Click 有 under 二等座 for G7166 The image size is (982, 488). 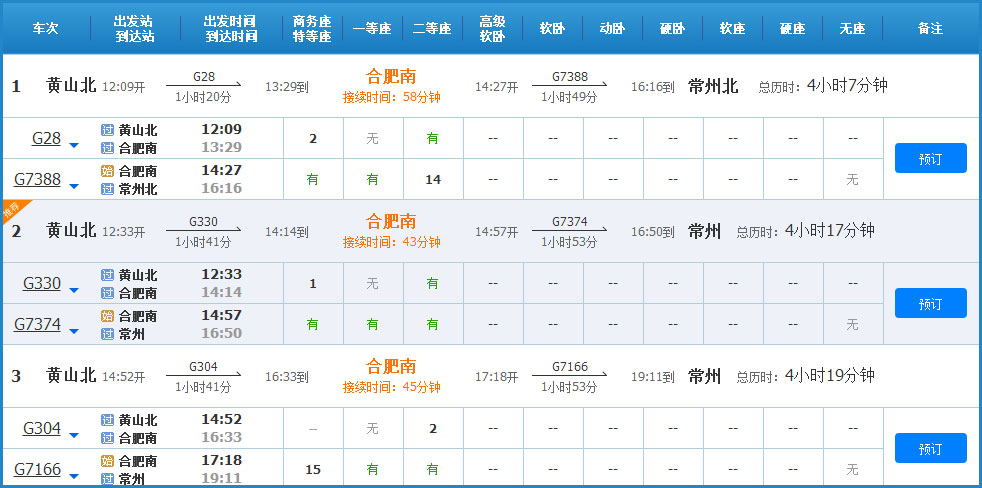(433, 469)
